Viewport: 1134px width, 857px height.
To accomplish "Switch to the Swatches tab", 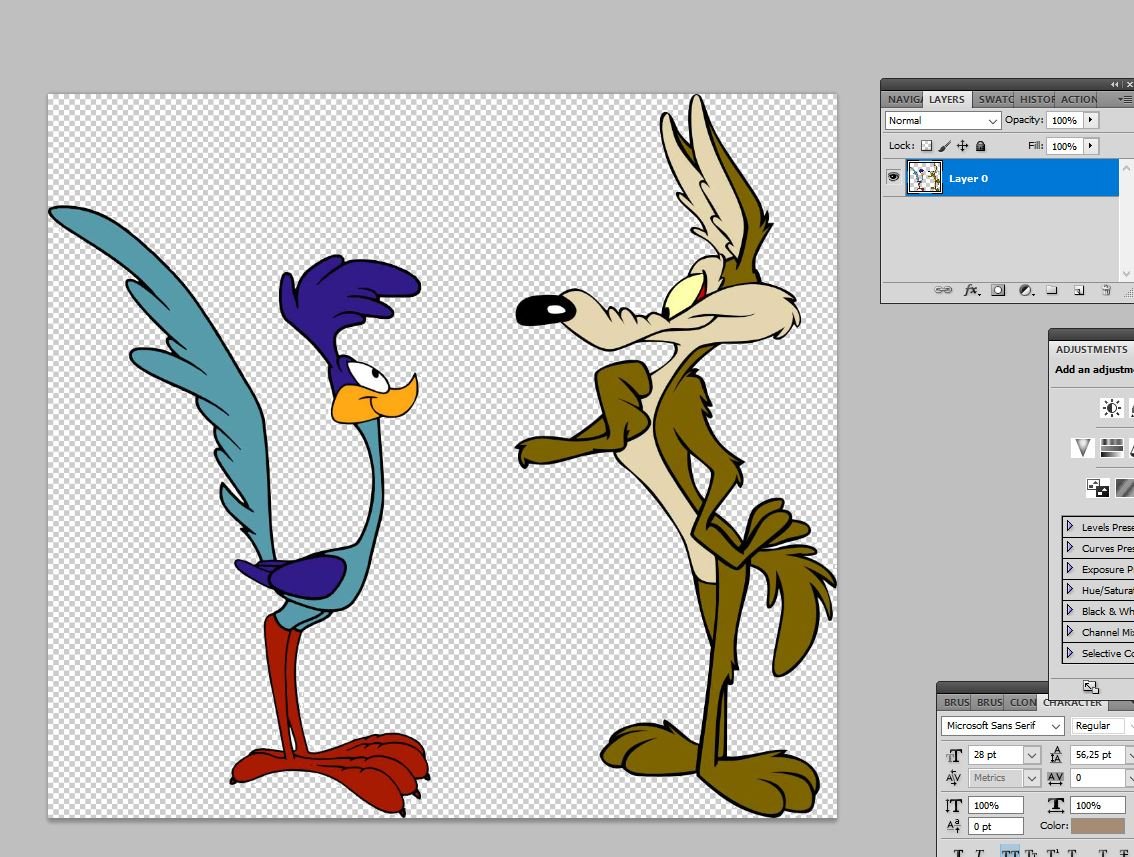I will click(994, 99).
